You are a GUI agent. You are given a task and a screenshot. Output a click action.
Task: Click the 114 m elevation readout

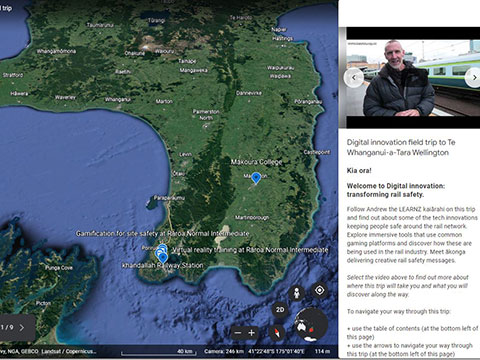[x=322, y=351]
